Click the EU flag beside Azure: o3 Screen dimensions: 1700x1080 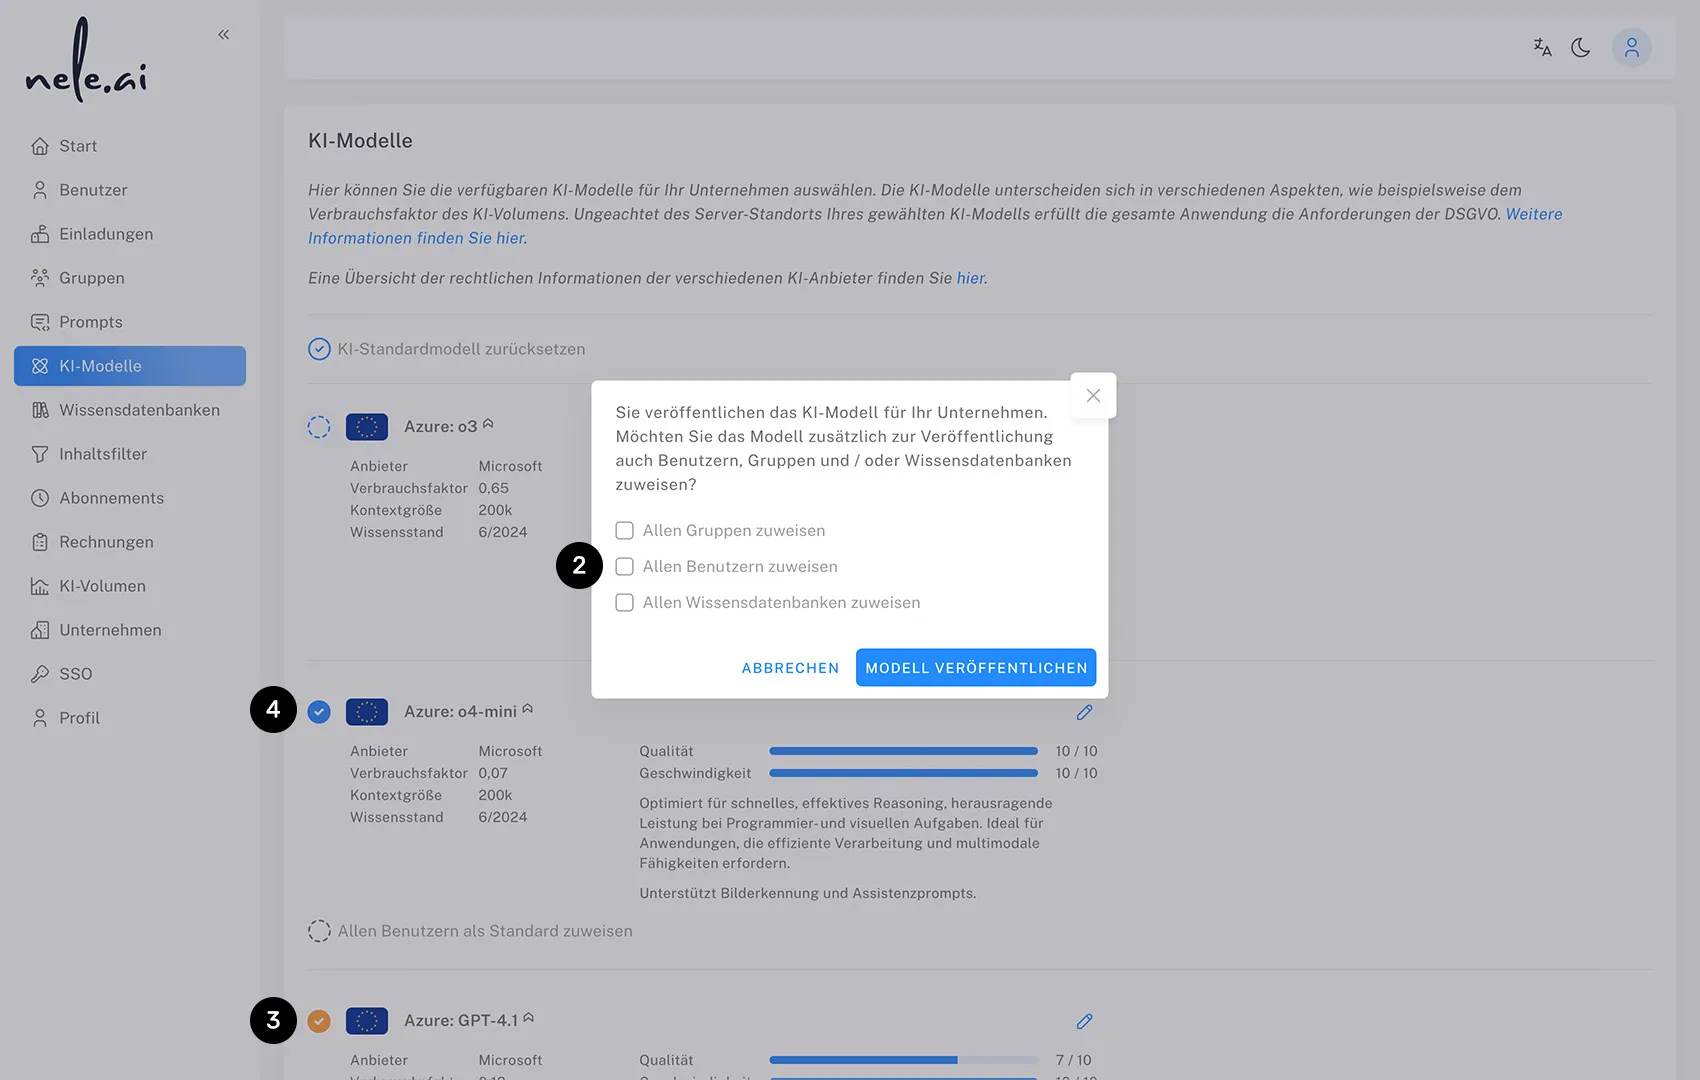point(367,427)
